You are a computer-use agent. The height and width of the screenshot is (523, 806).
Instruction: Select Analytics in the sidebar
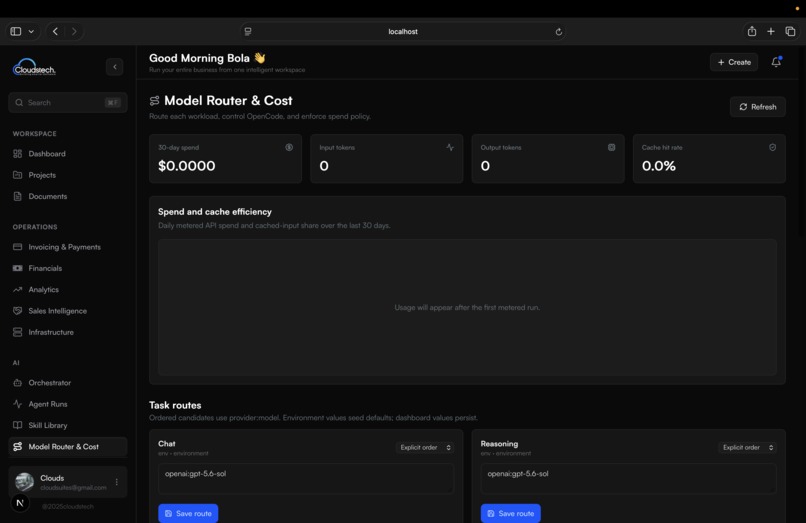(x=68, y=290)
